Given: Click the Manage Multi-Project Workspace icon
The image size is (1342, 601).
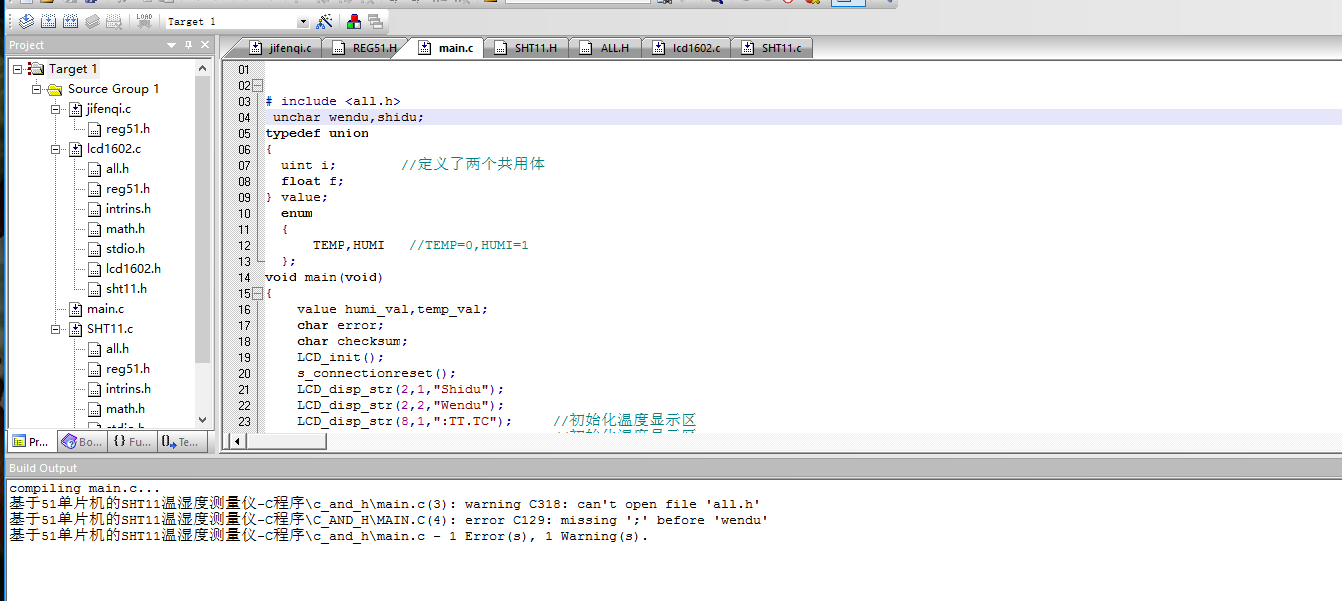Looking at the screenshot, I should (375, 21).
